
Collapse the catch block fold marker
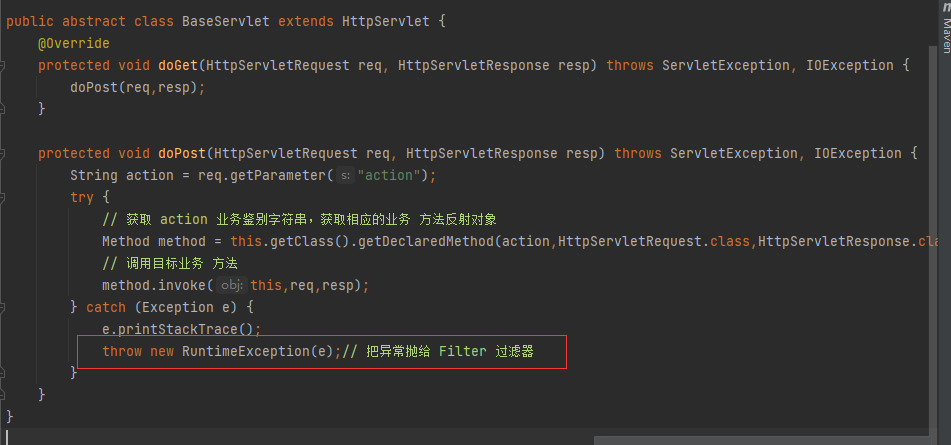pos(3,307)
